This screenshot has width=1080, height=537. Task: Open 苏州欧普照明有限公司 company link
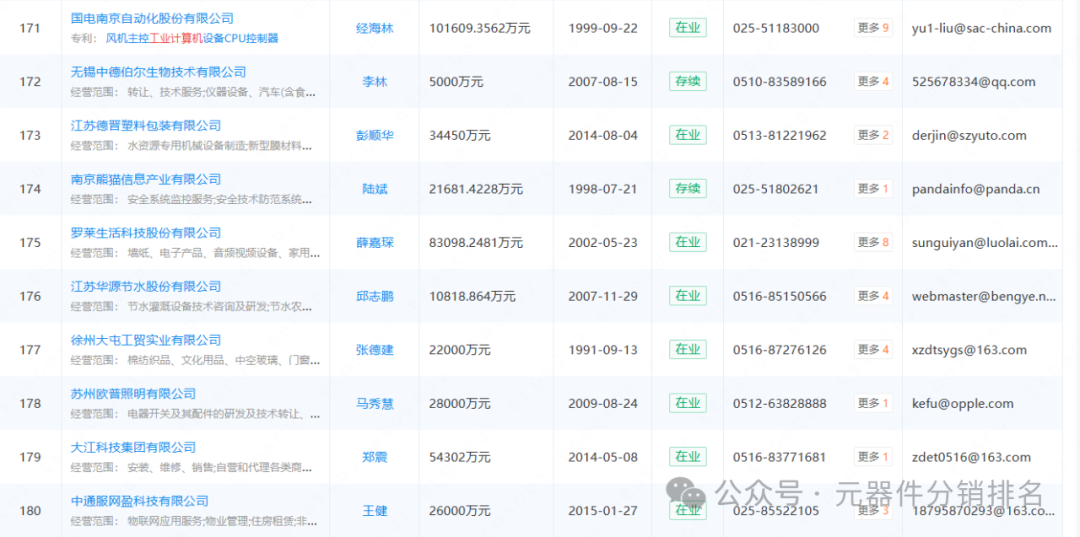[134, 394]
